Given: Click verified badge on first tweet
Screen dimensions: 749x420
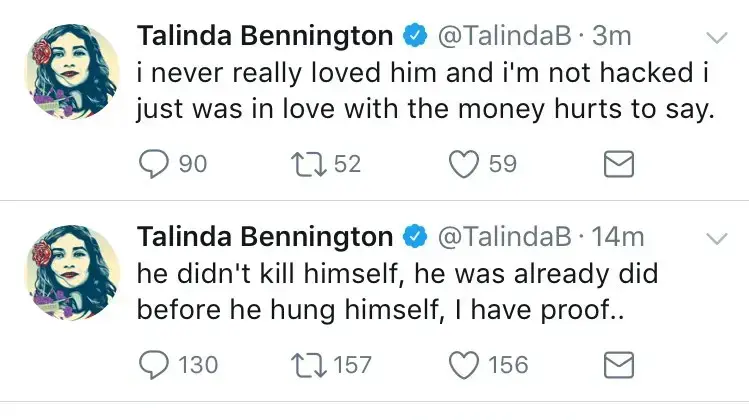Looking at the screenshot, I should pos(415,35).
